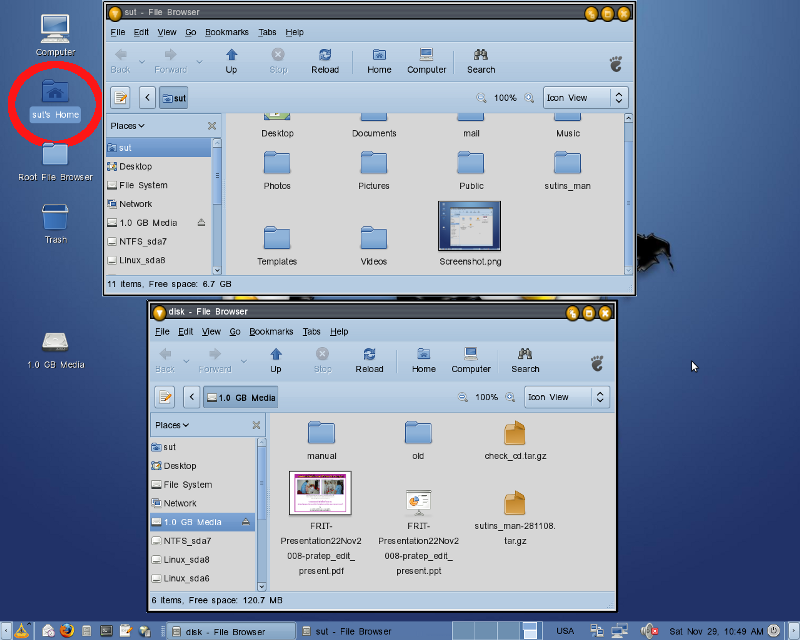The width and height of the screenshot is (800, 640).
Task: Open Tabs menu in sut File Browser
Action: pos(267,32)
